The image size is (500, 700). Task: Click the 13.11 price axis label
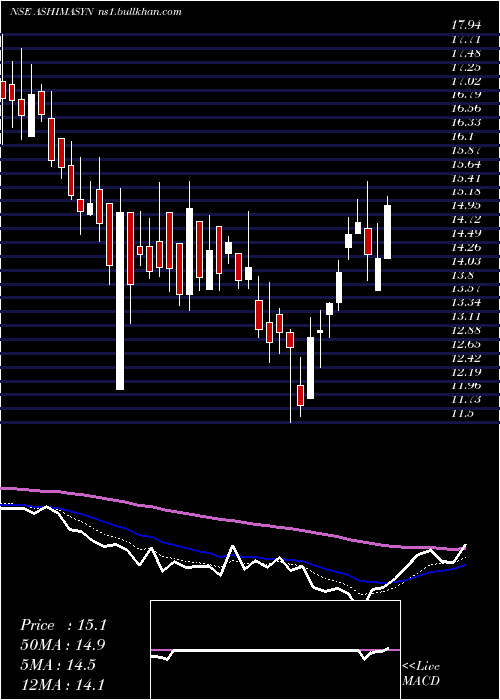coord(466,316)
